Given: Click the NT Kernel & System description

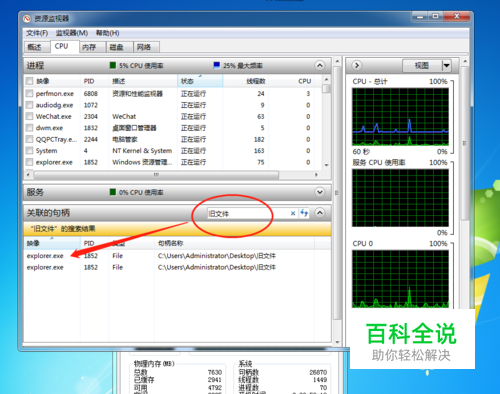Looking at the screenshot, I should click(x=142, y=151).
